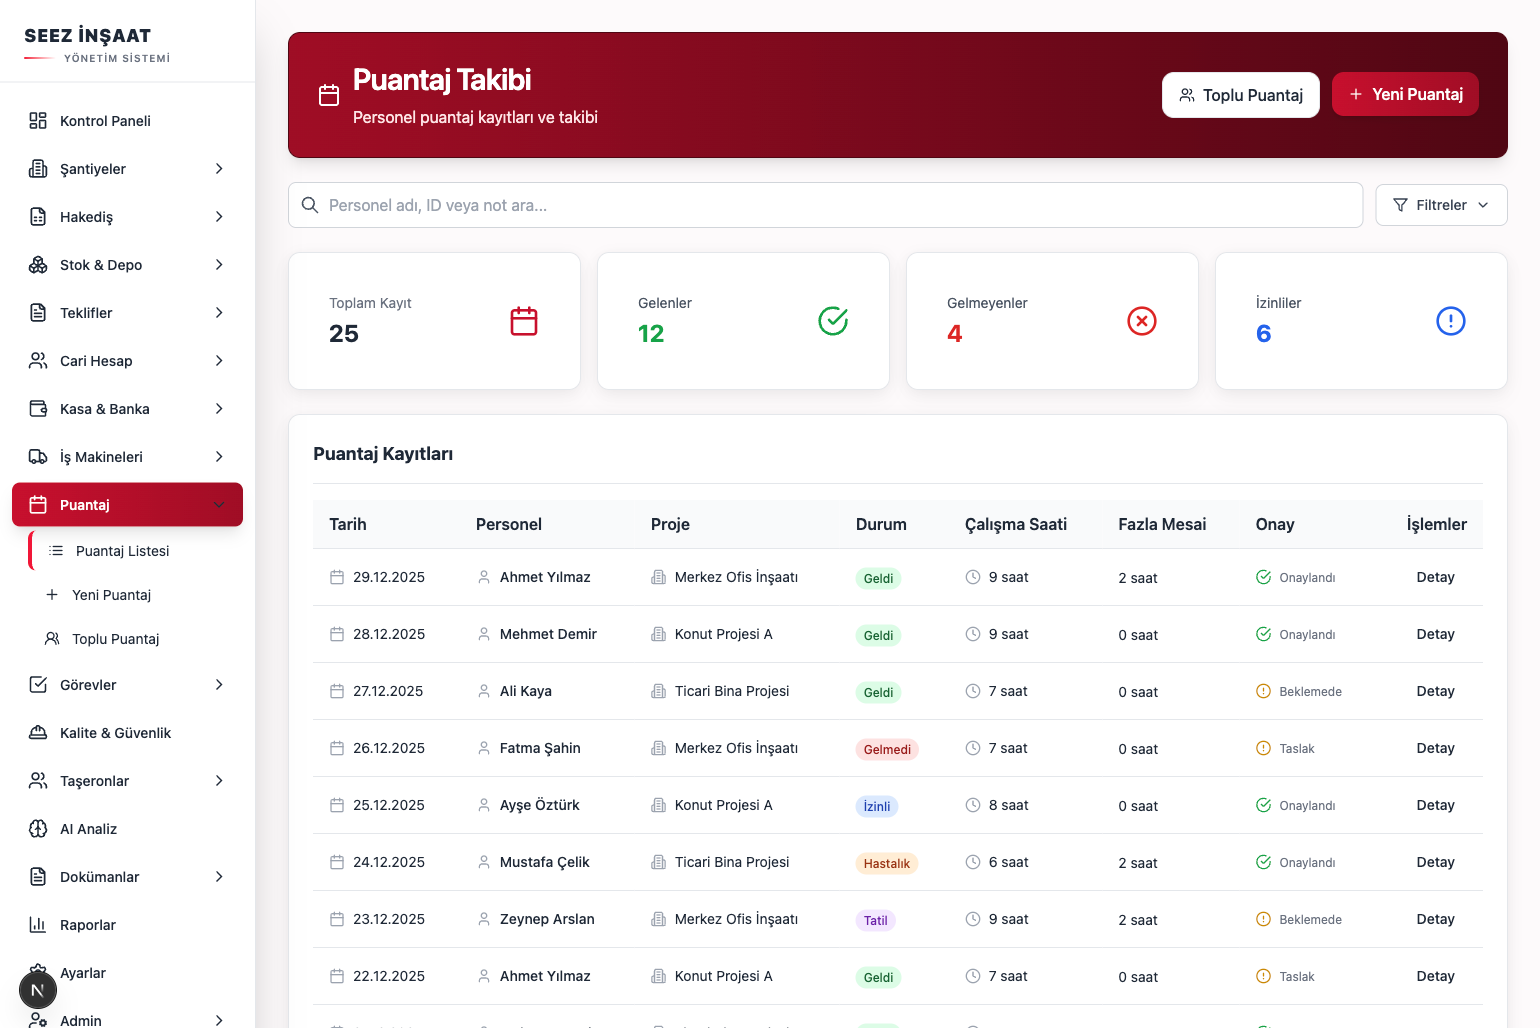Click the Gelmedi status badge for Fatma Şahin
The width and height of the screenshot is (1540, 1028).
(887, 749)
